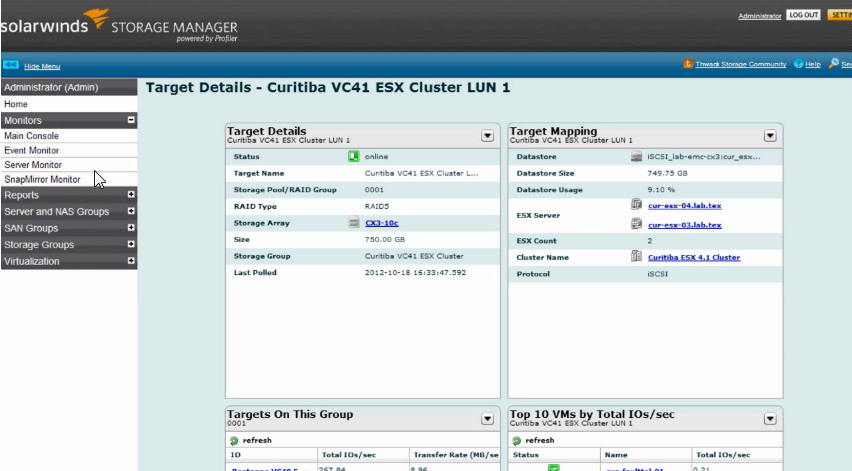Open Target Details panel dropdown arrow
Image resolution: width=852 pixels, height=471 pixels.
pyautogui.click(x=487, y=136)
